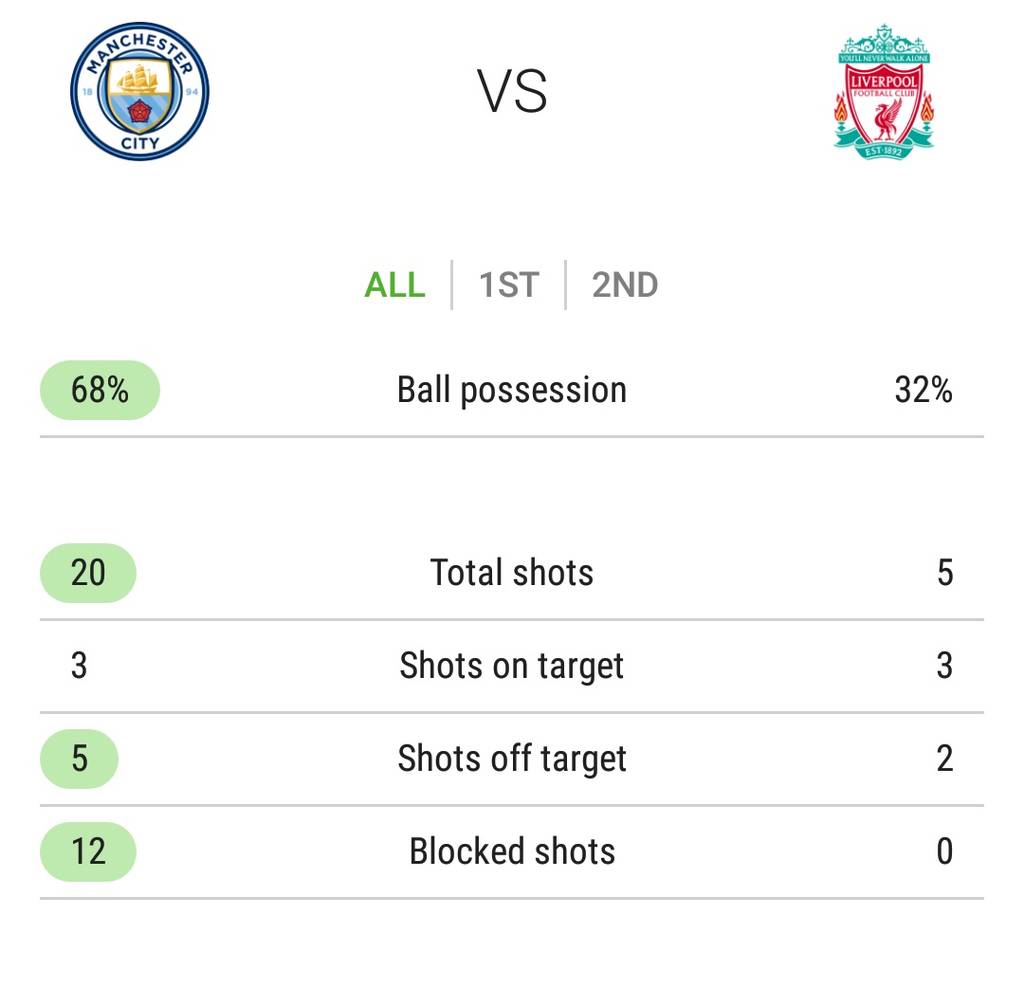Click Liverpool's 32% possession value
The height and width of the screenshot is (987, 1024).
point(923,390)
